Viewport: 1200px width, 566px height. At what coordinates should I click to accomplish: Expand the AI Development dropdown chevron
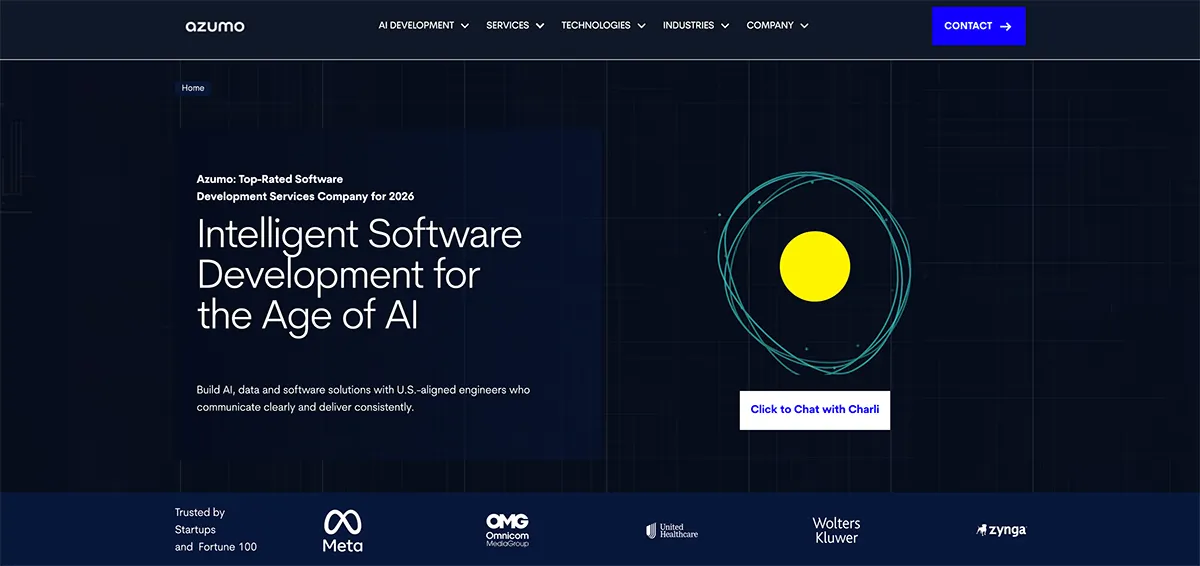pos(464,26)
